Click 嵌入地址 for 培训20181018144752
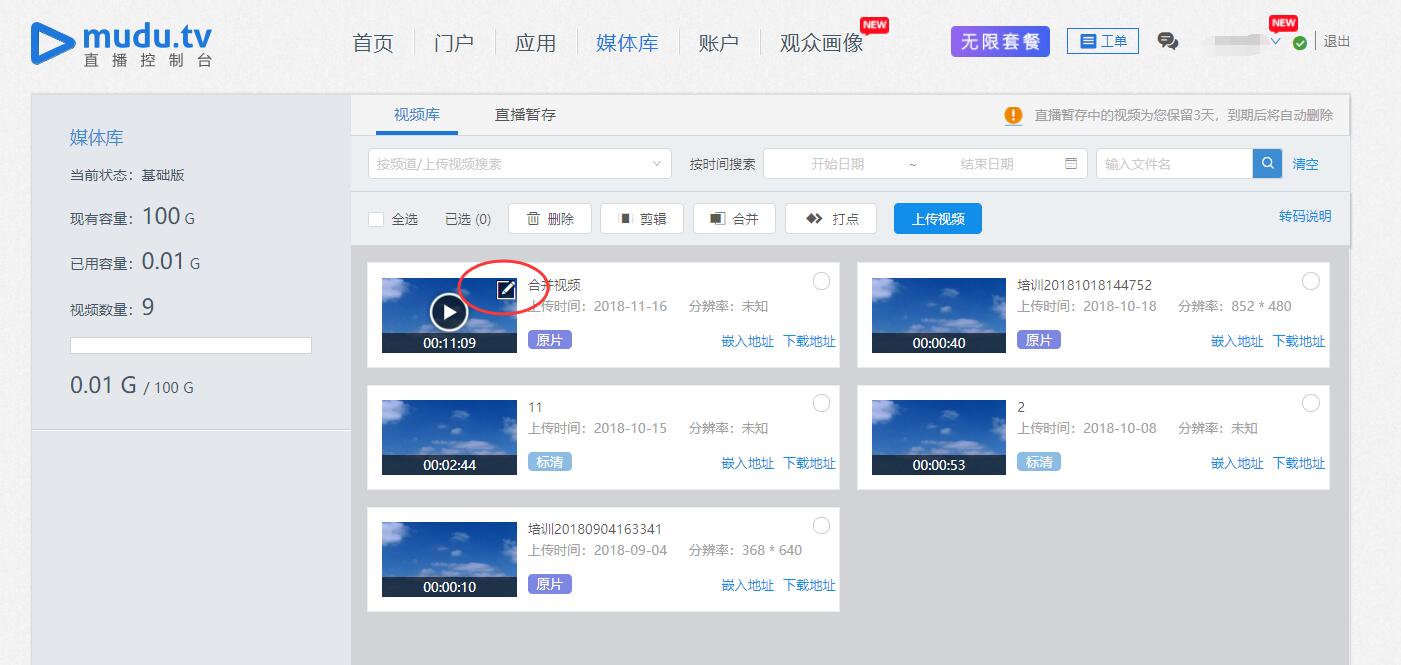1401x665 pixels. point(1238,341)
